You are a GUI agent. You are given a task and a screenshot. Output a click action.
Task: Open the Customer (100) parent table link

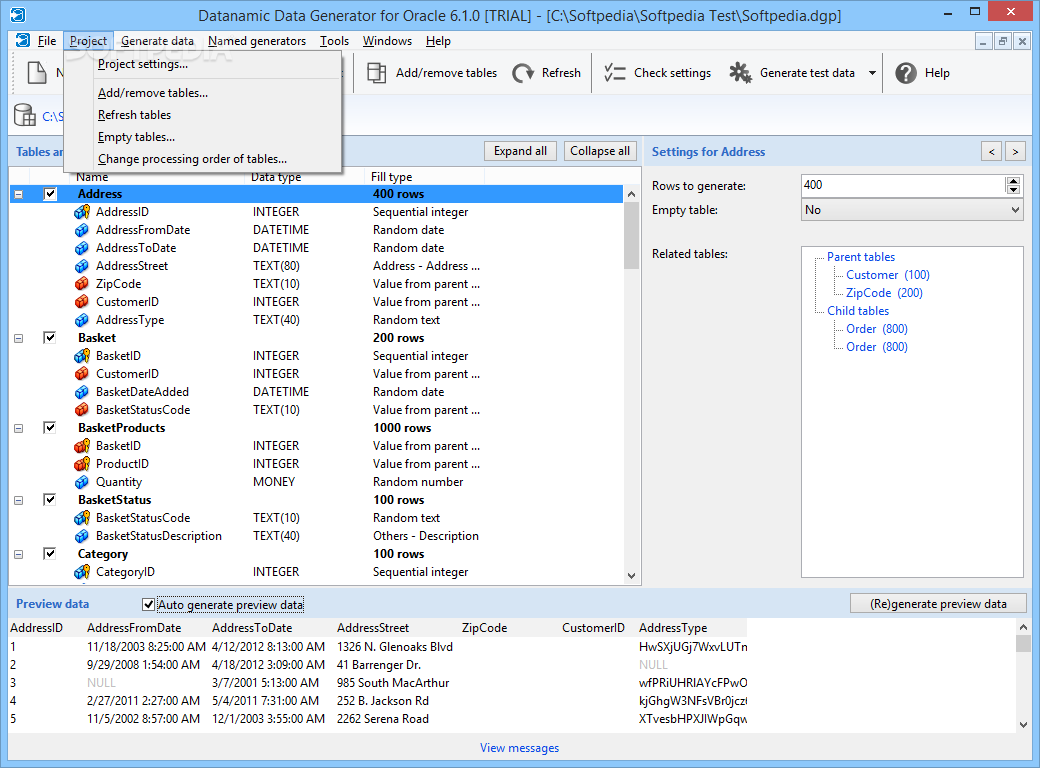tap(887, 275)
